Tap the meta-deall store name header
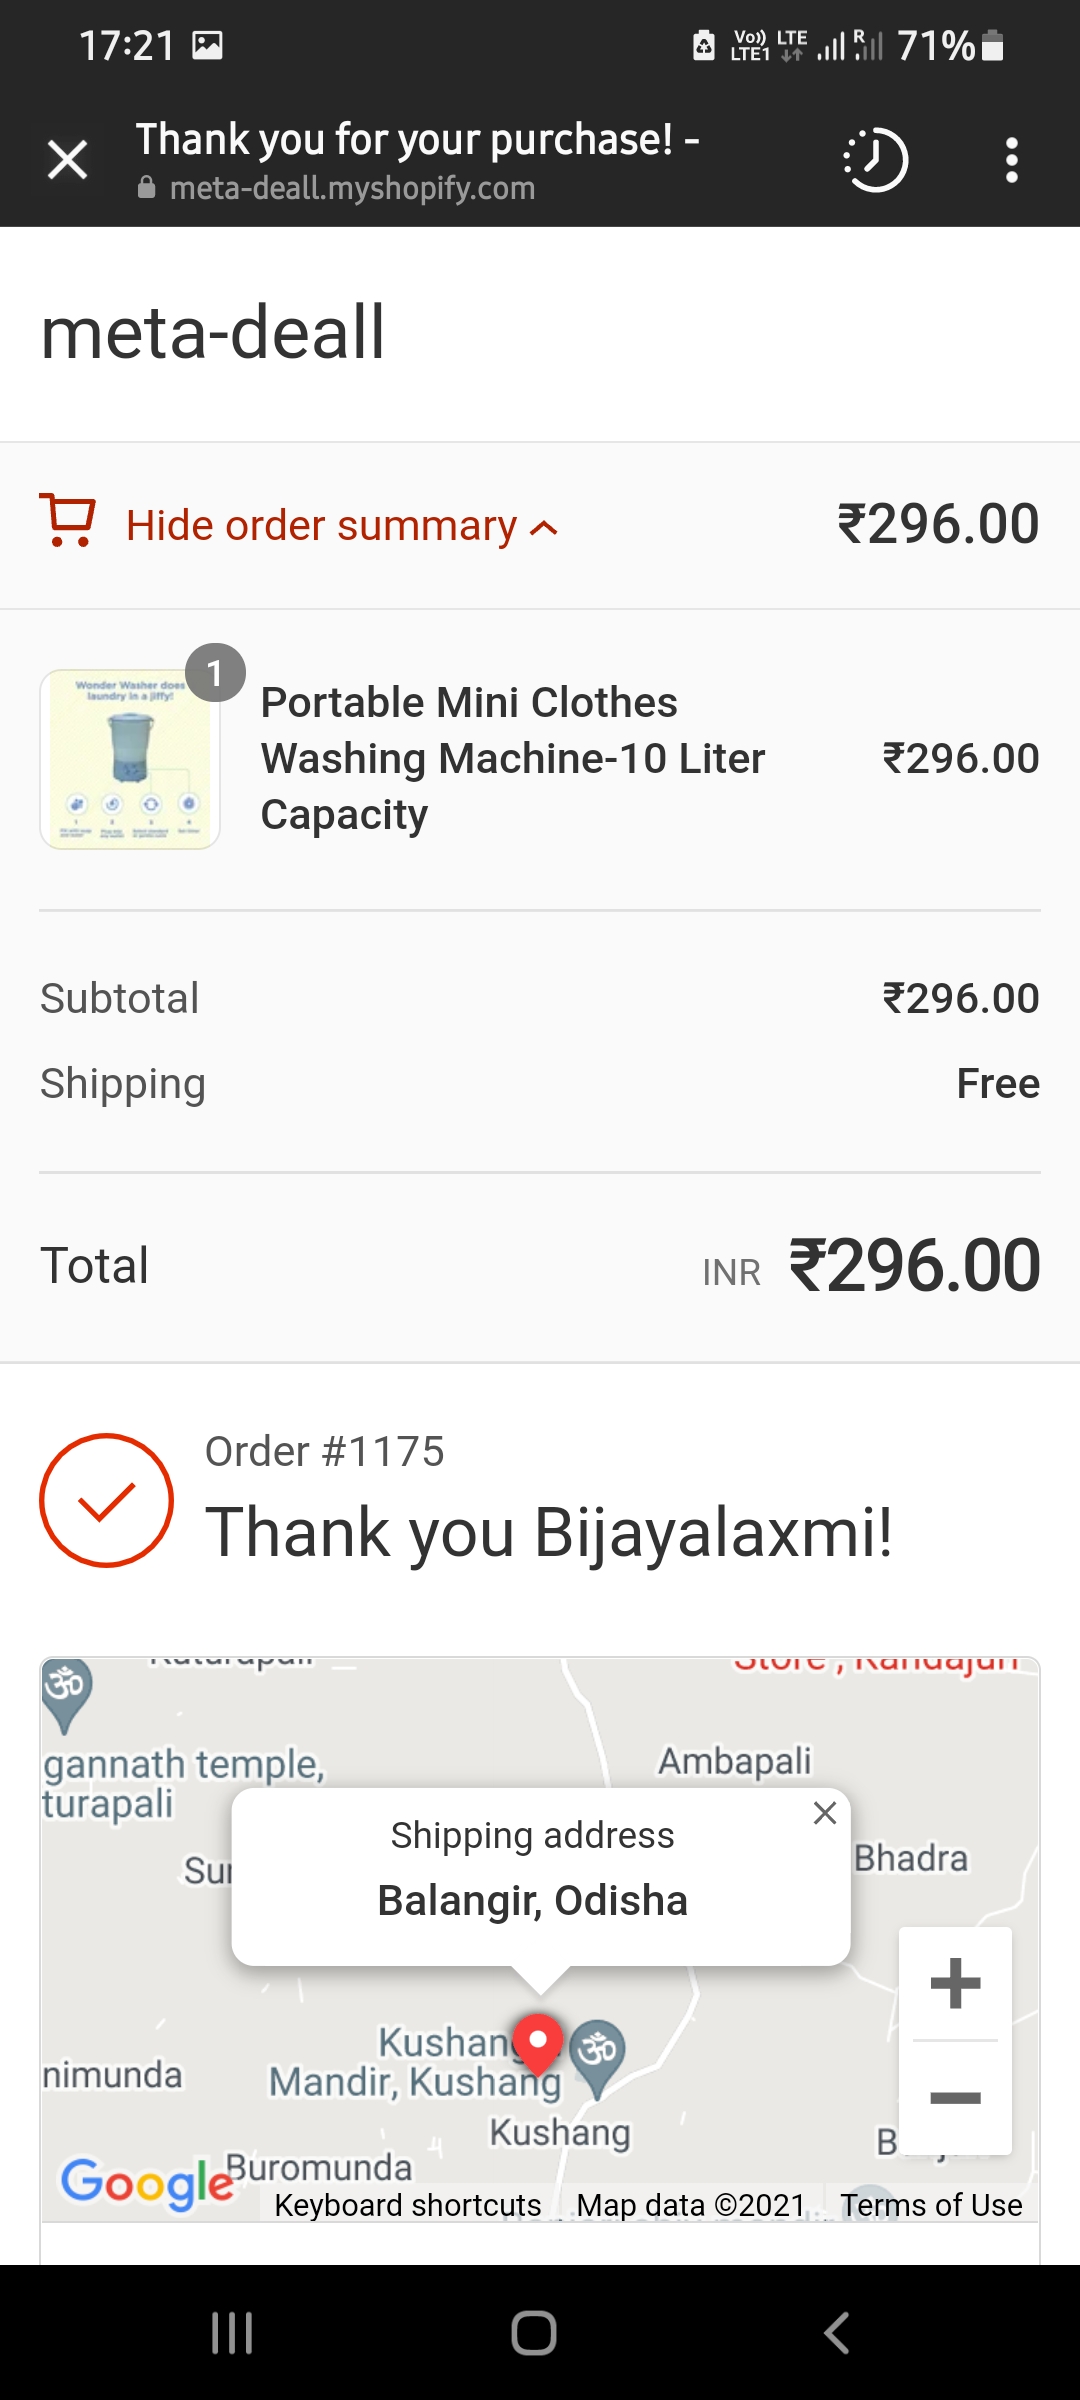 tap(212, 333)
